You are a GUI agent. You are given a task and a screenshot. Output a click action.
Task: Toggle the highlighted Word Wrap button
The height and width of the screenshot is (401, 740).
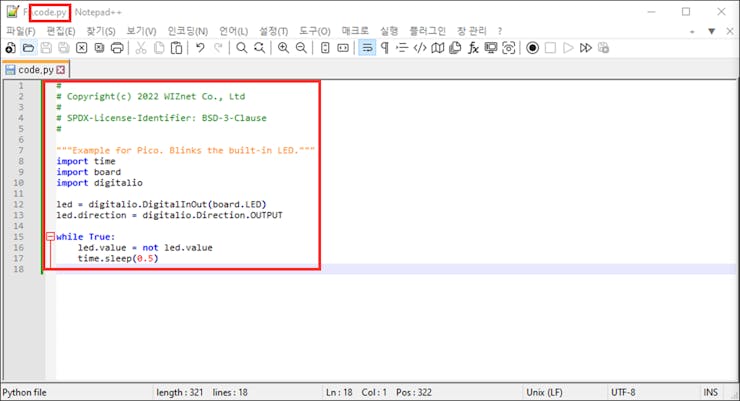click(367, 48)
